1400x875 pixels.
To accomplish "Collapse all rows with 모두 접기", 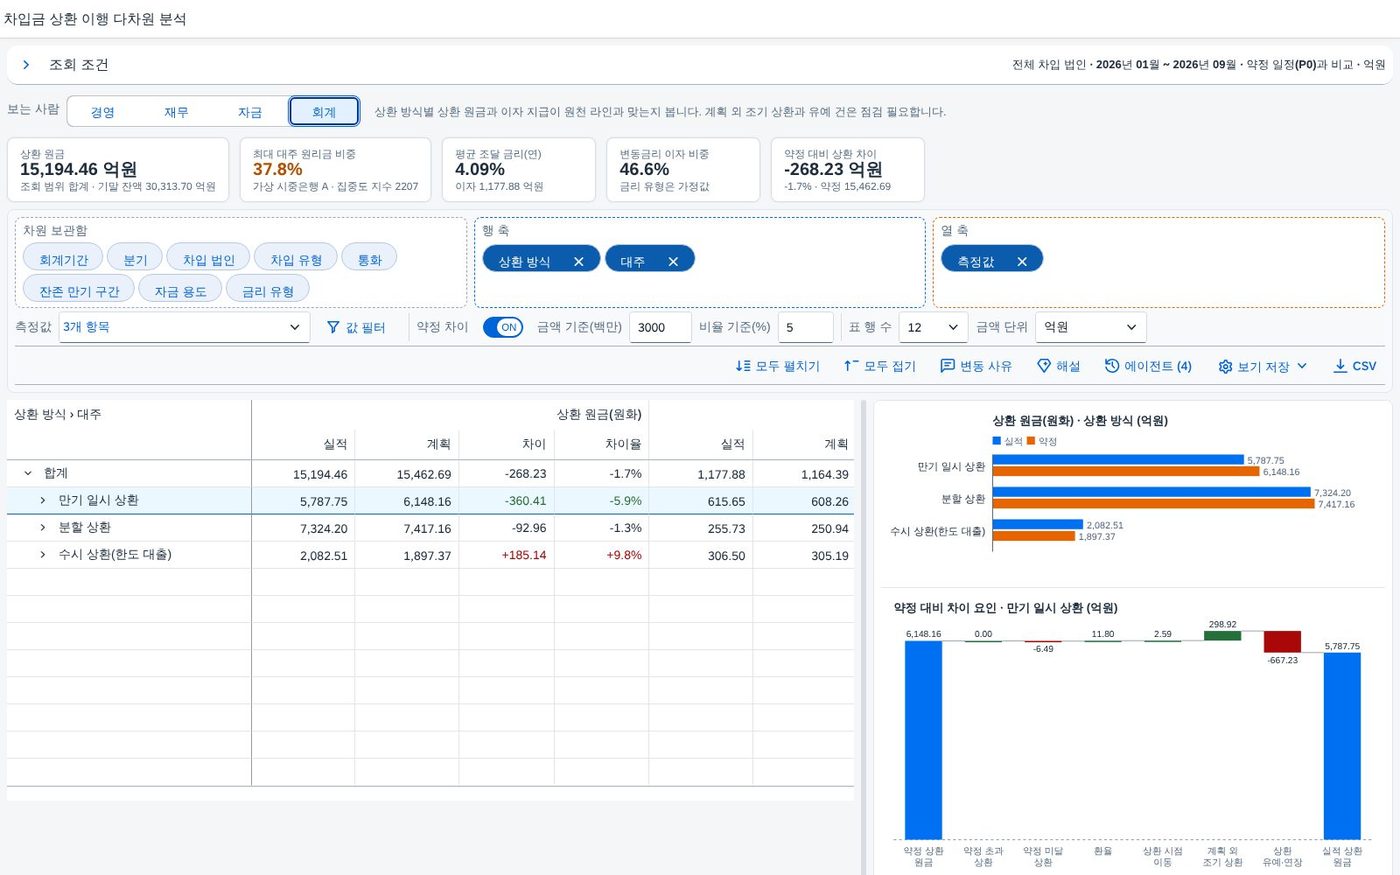I will coord(879,366).
